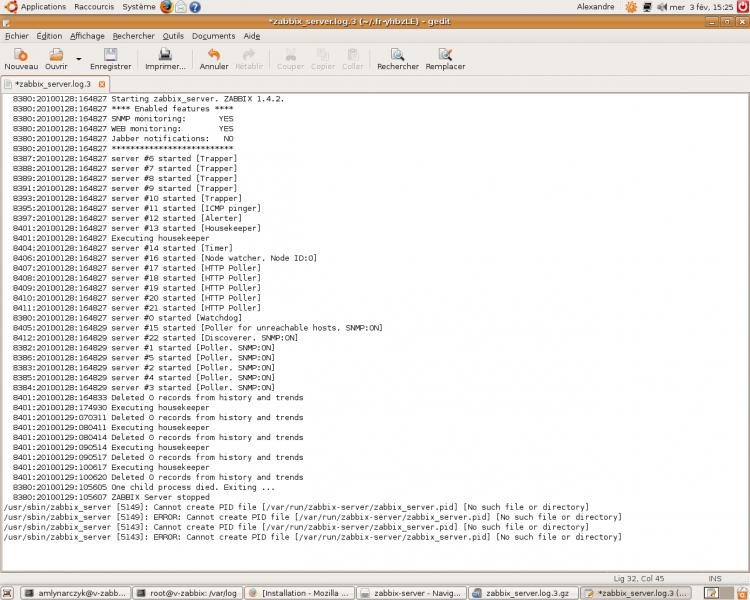
Task: Launch Firefox from the top panel
Action: pos(166,7)
